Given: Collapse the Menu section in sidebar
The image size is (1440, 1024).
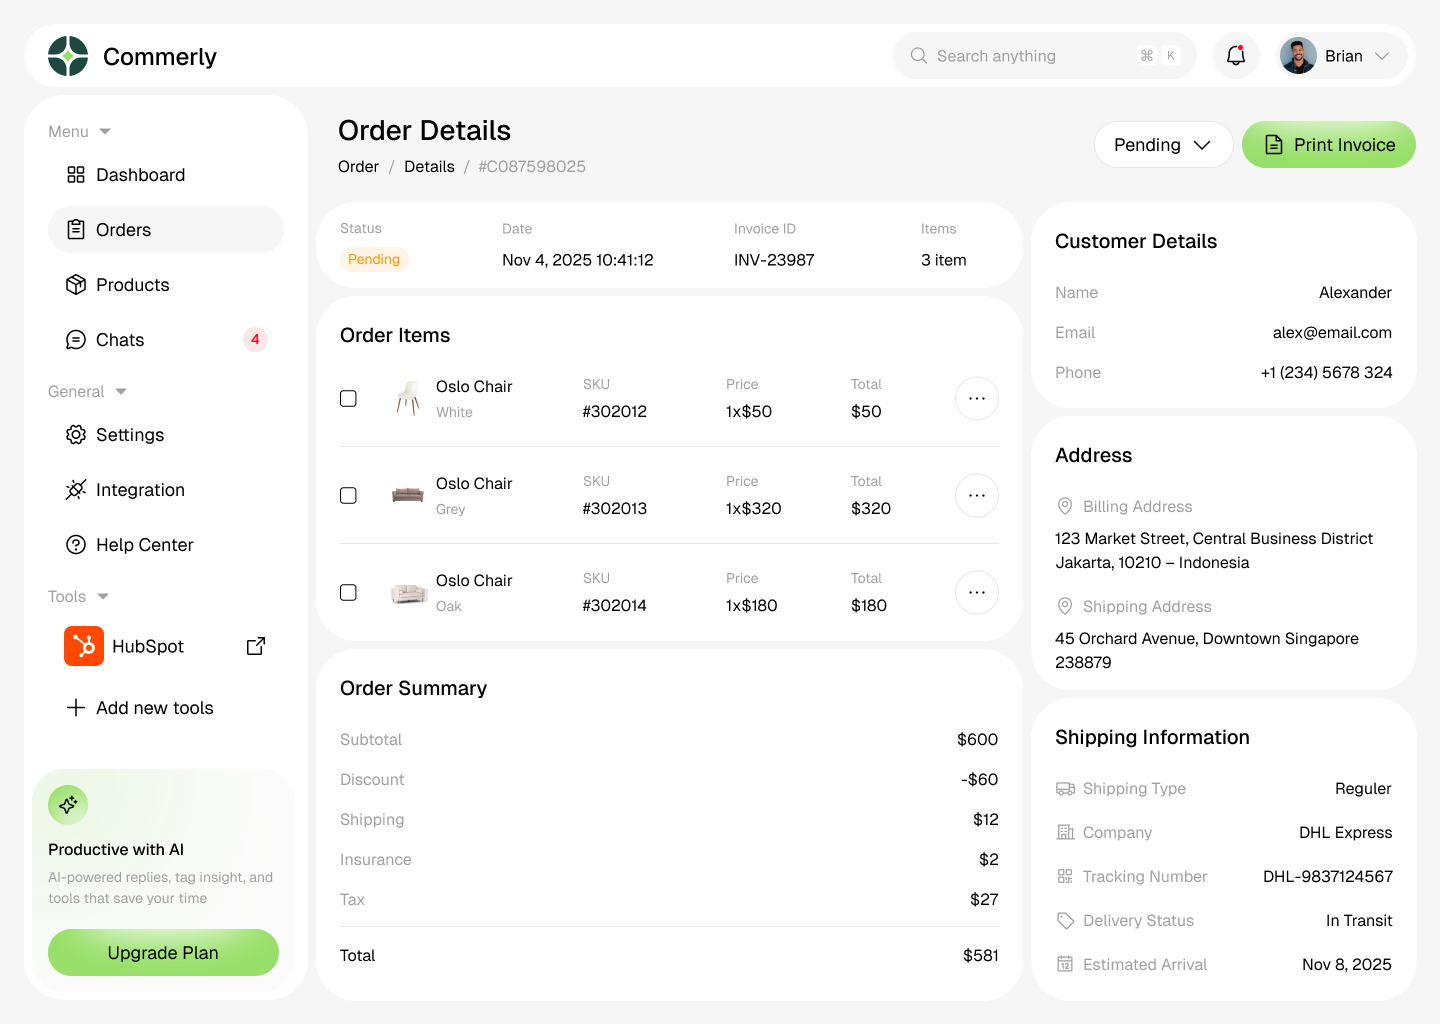Looking at the screenshot, I should click(106, 131).
